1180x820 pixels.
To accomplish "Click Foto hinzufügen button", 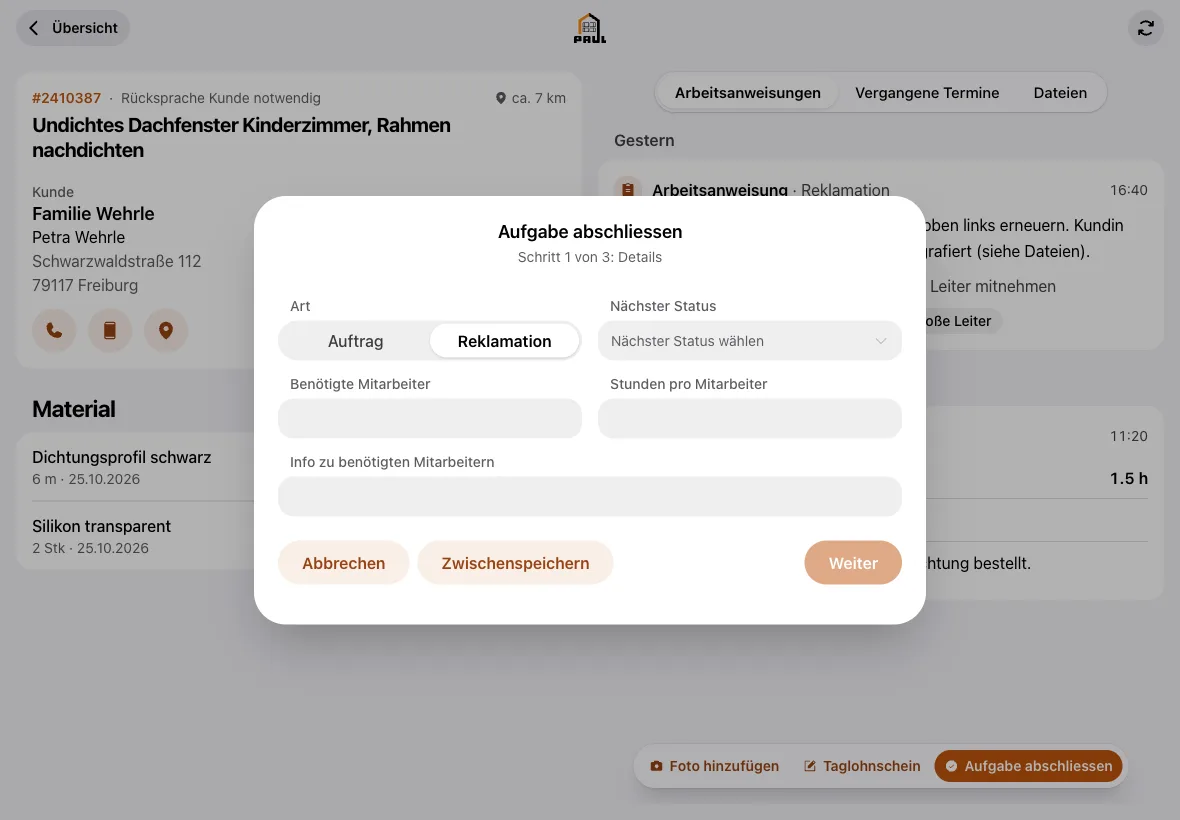I will [714, 766].
